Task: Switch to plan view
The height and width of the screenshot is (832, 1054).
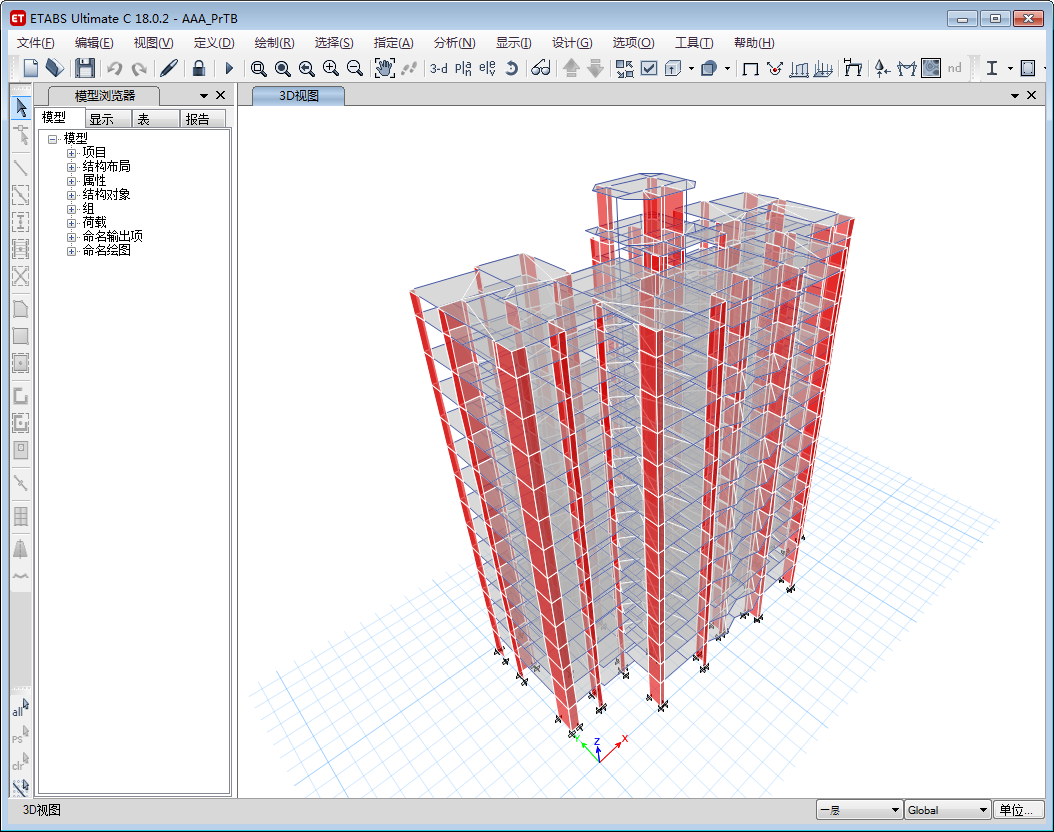Action: point(463,69)
